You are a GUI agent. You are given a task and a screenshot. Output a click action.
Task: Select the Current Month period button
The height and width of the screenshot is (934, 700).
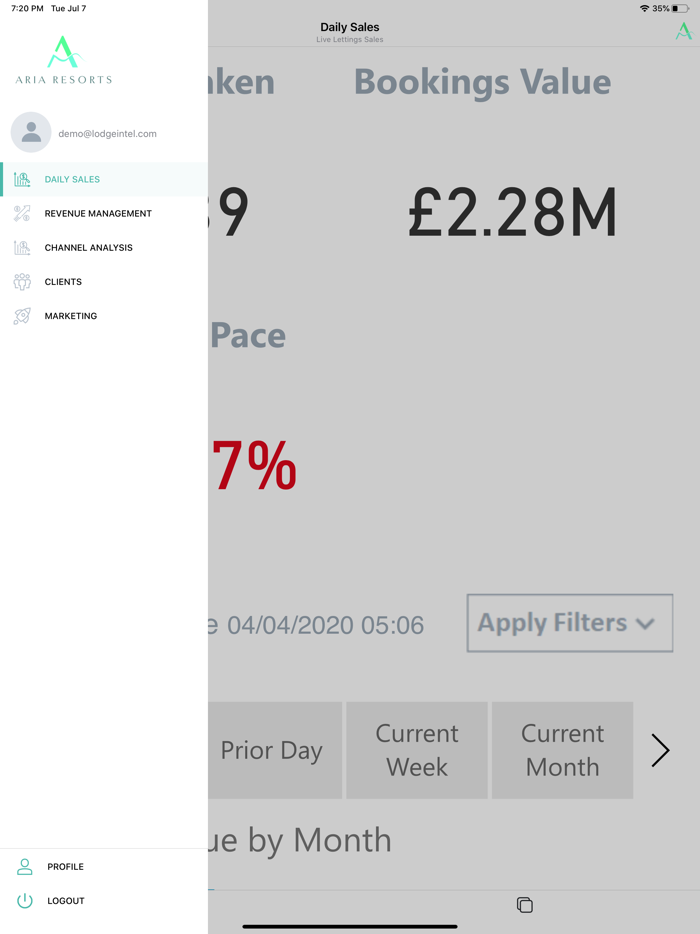pos(562,750)
